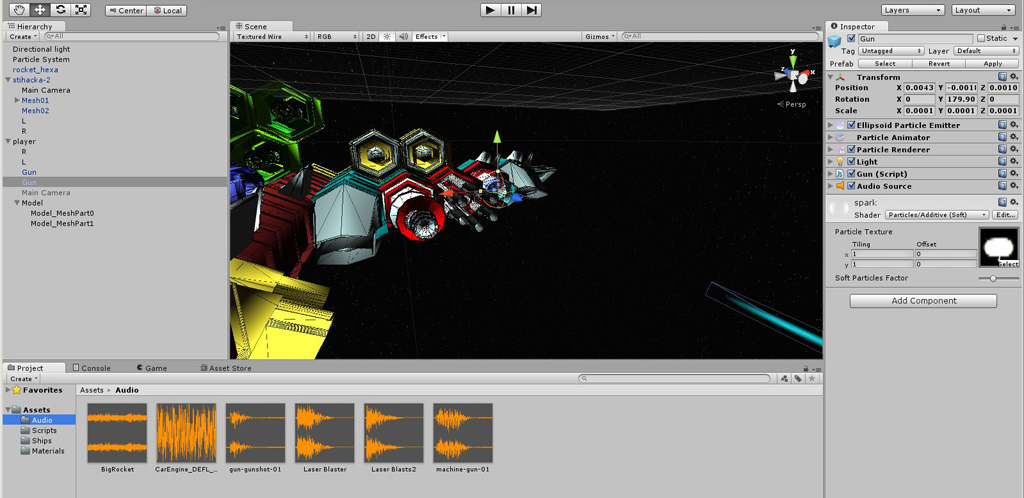Toggle scene lighting sun icon

click(387, 37)
